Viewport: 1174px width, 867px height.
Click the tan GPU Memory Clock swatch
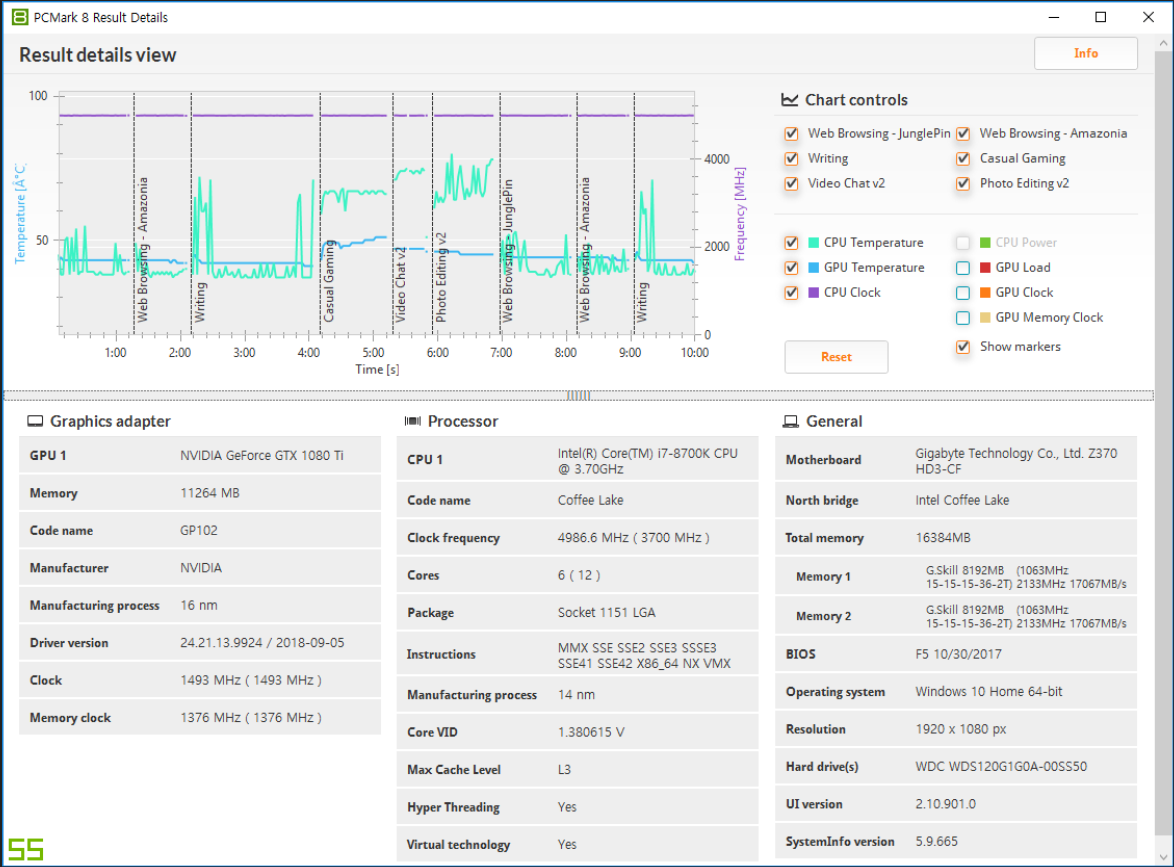coord(985,317)
